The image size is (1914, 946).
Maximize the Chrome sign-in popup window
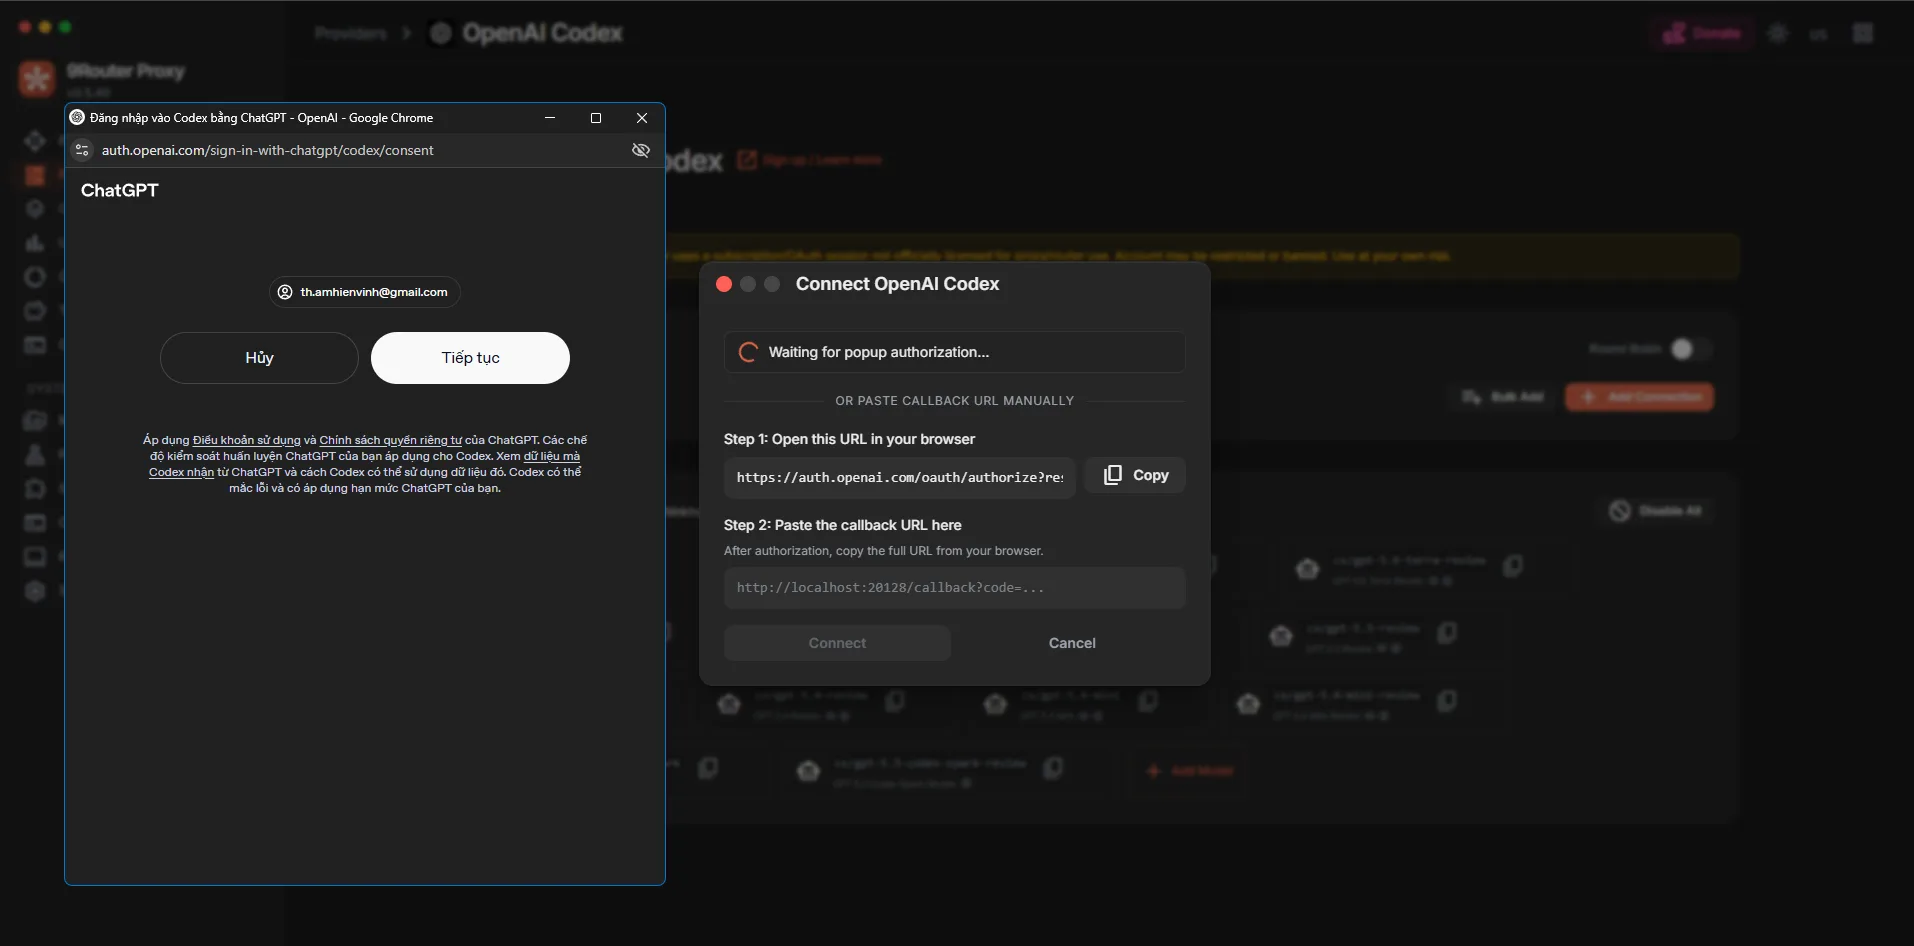[x=596, y=118]
